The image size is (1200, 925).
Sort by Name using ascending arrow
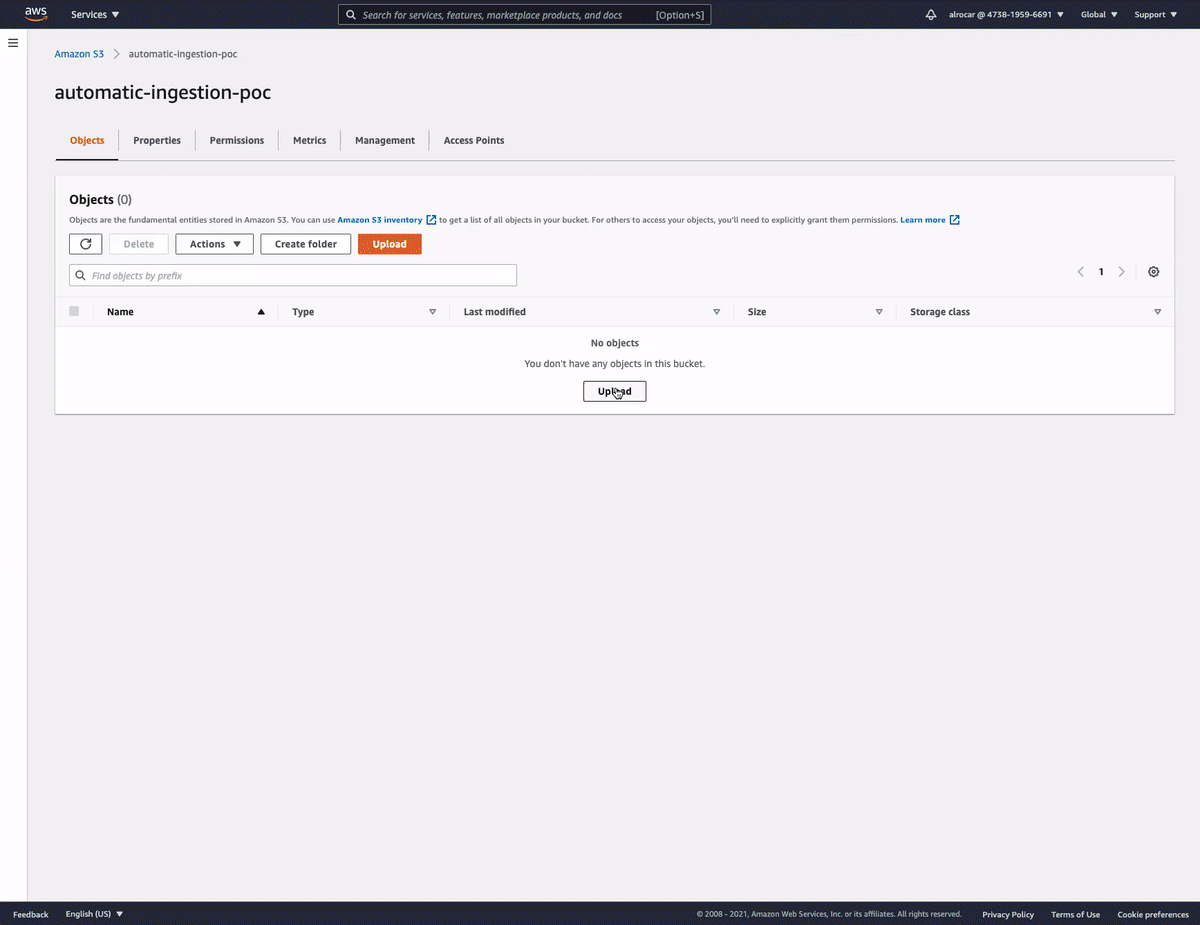(x=261, y=312)
